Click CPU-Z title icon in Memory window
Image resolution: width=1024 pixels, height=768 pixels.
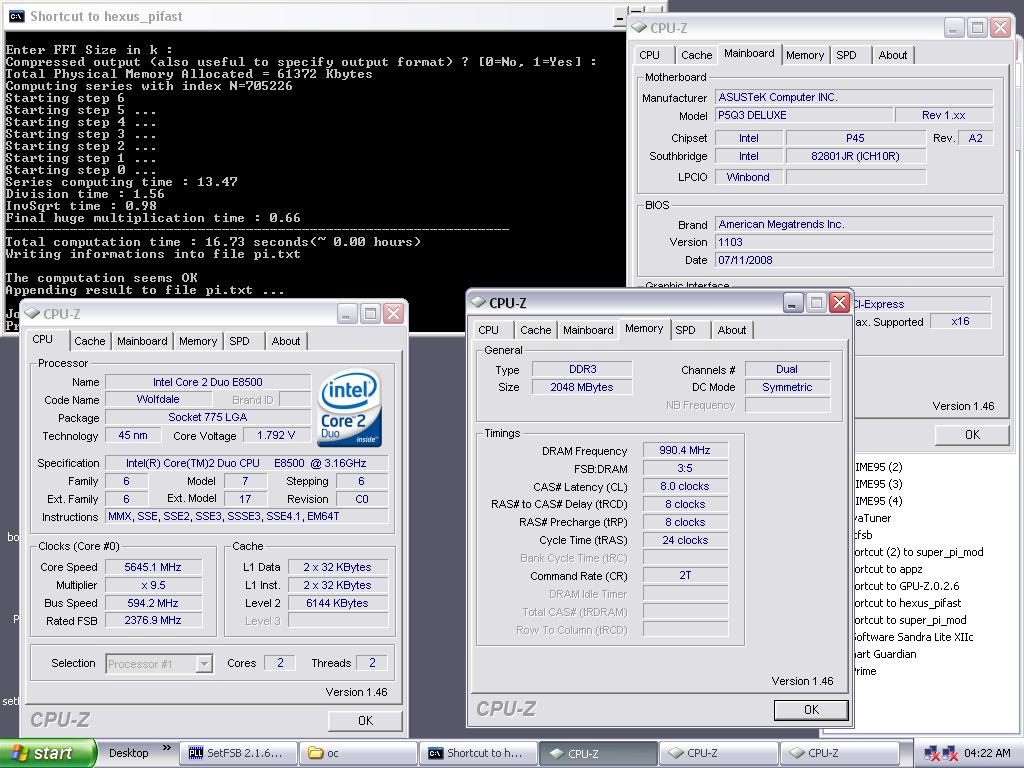tap(479, 303)
